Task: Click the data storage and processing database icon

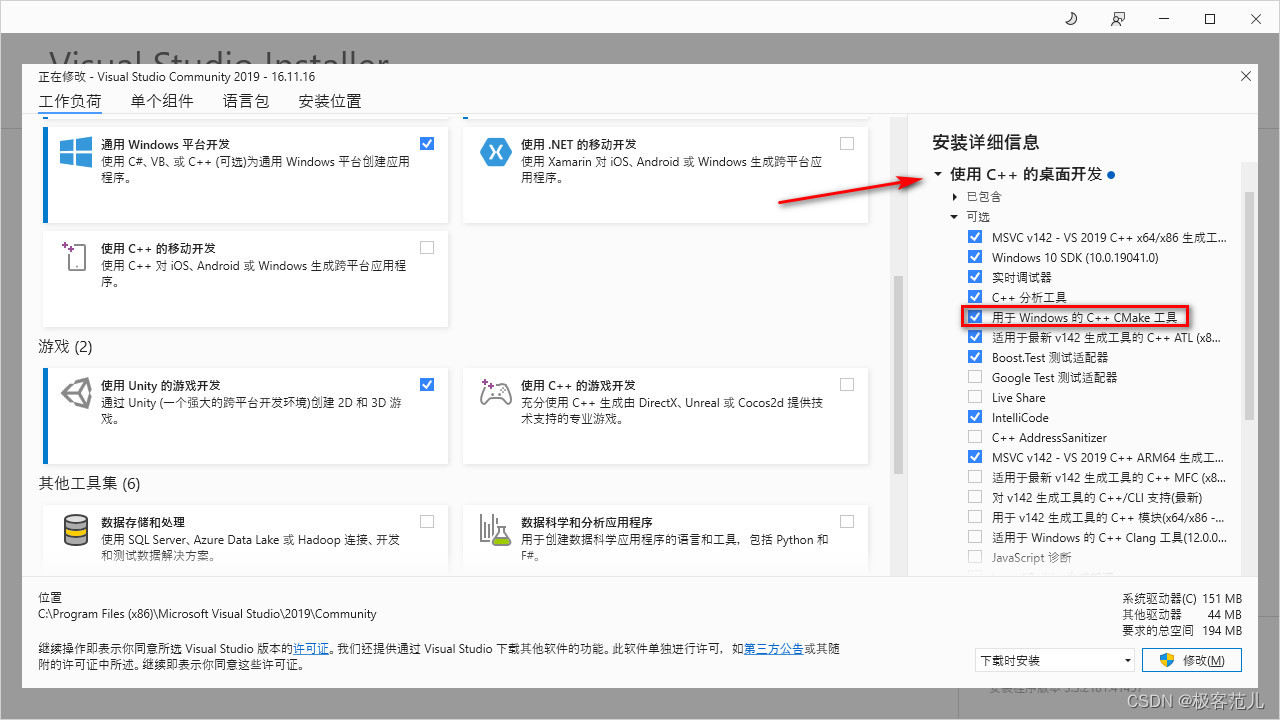Action: pos(76,530)
